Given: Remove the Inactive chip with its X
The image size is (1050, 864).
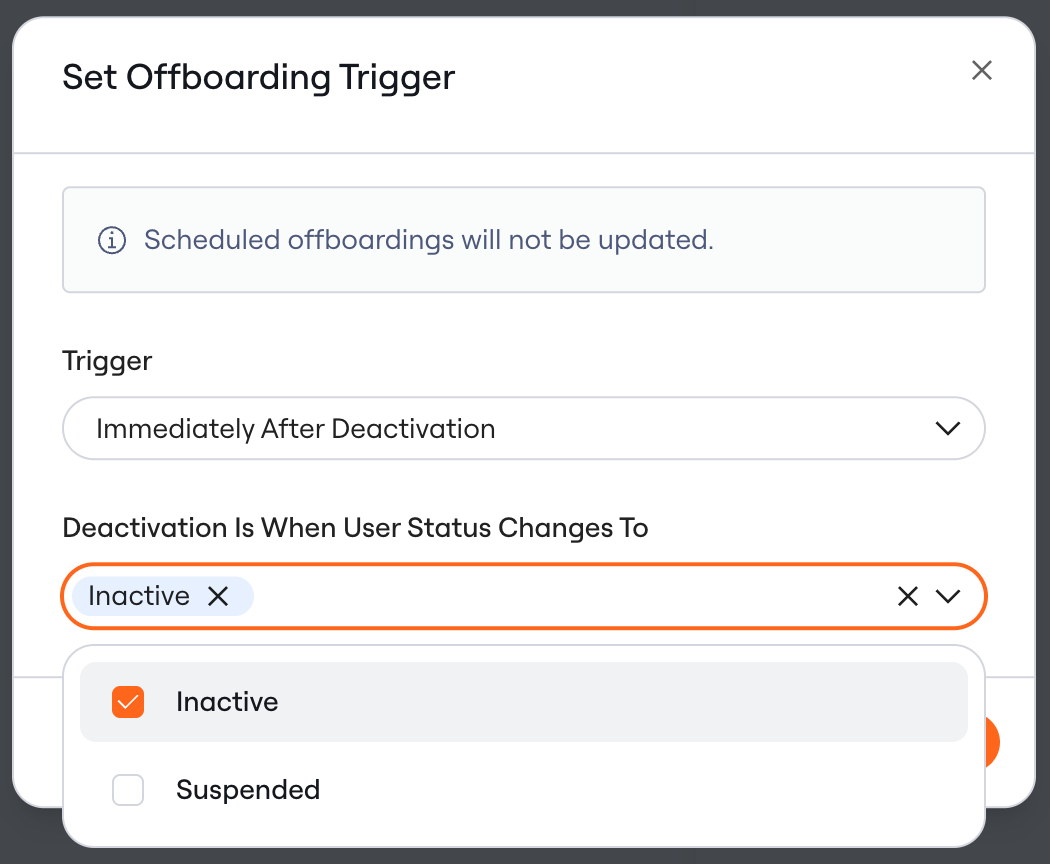Looking at the screenshot, I should (x=218, y=595).
